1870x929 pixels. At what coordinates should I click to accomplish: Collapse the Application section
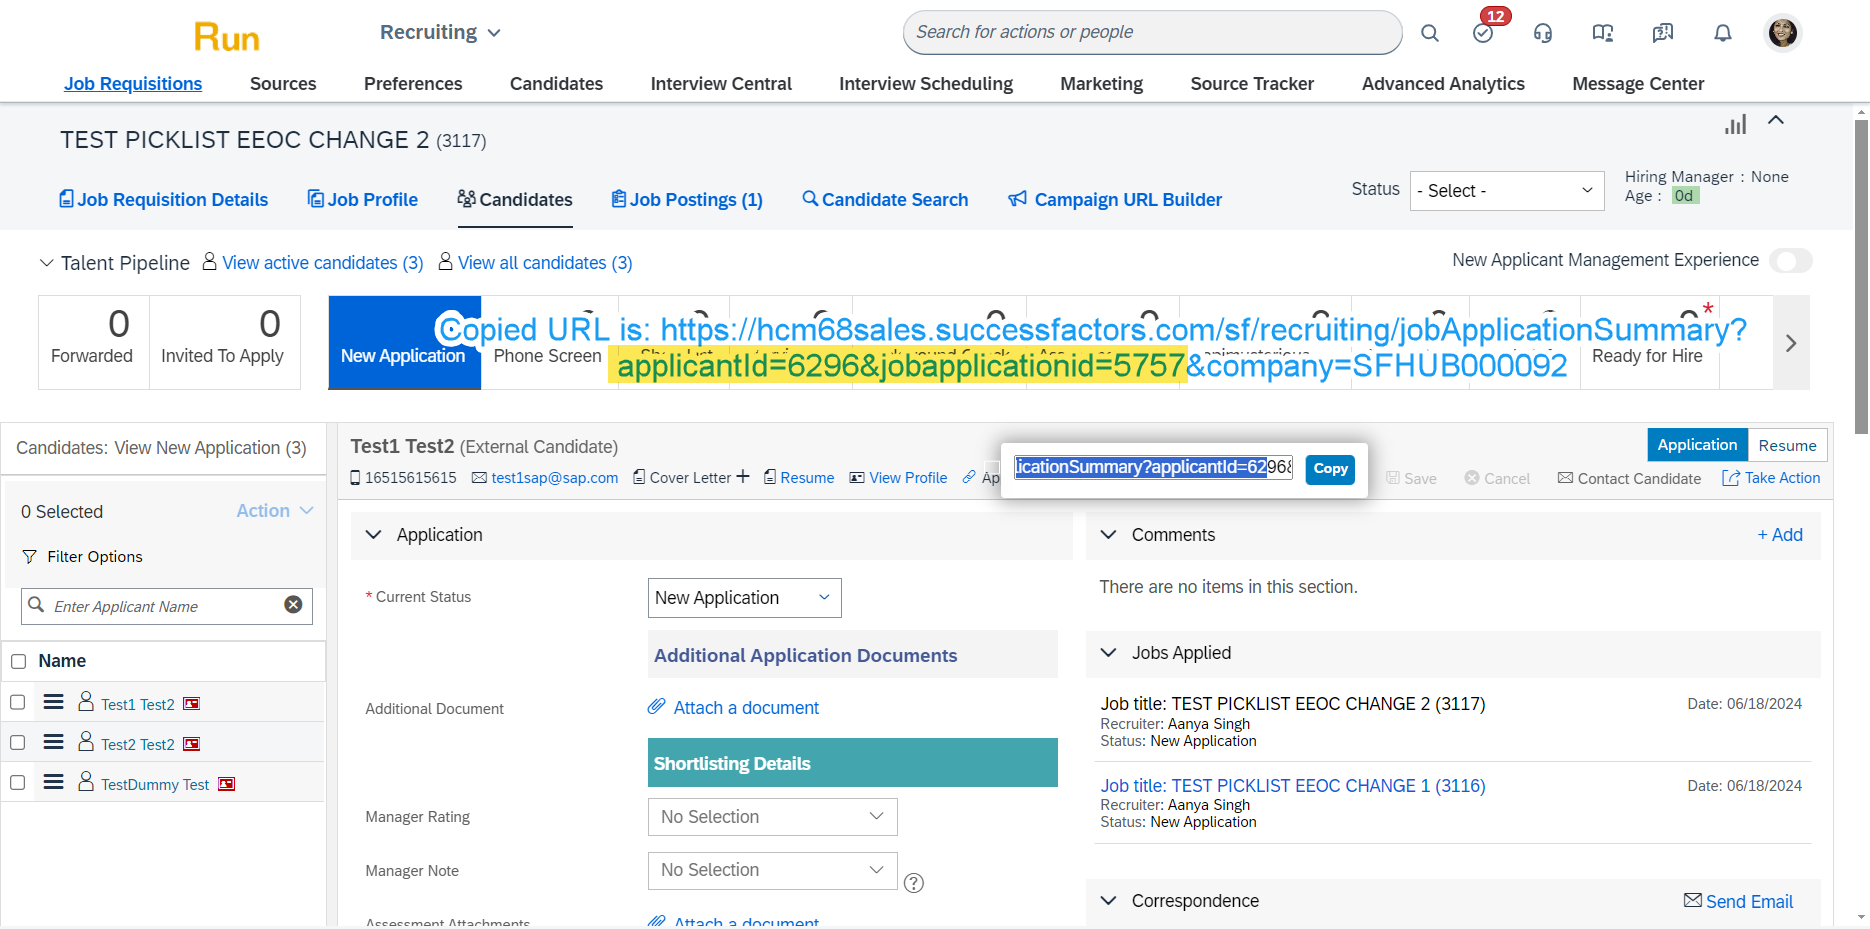click(374, 535)
